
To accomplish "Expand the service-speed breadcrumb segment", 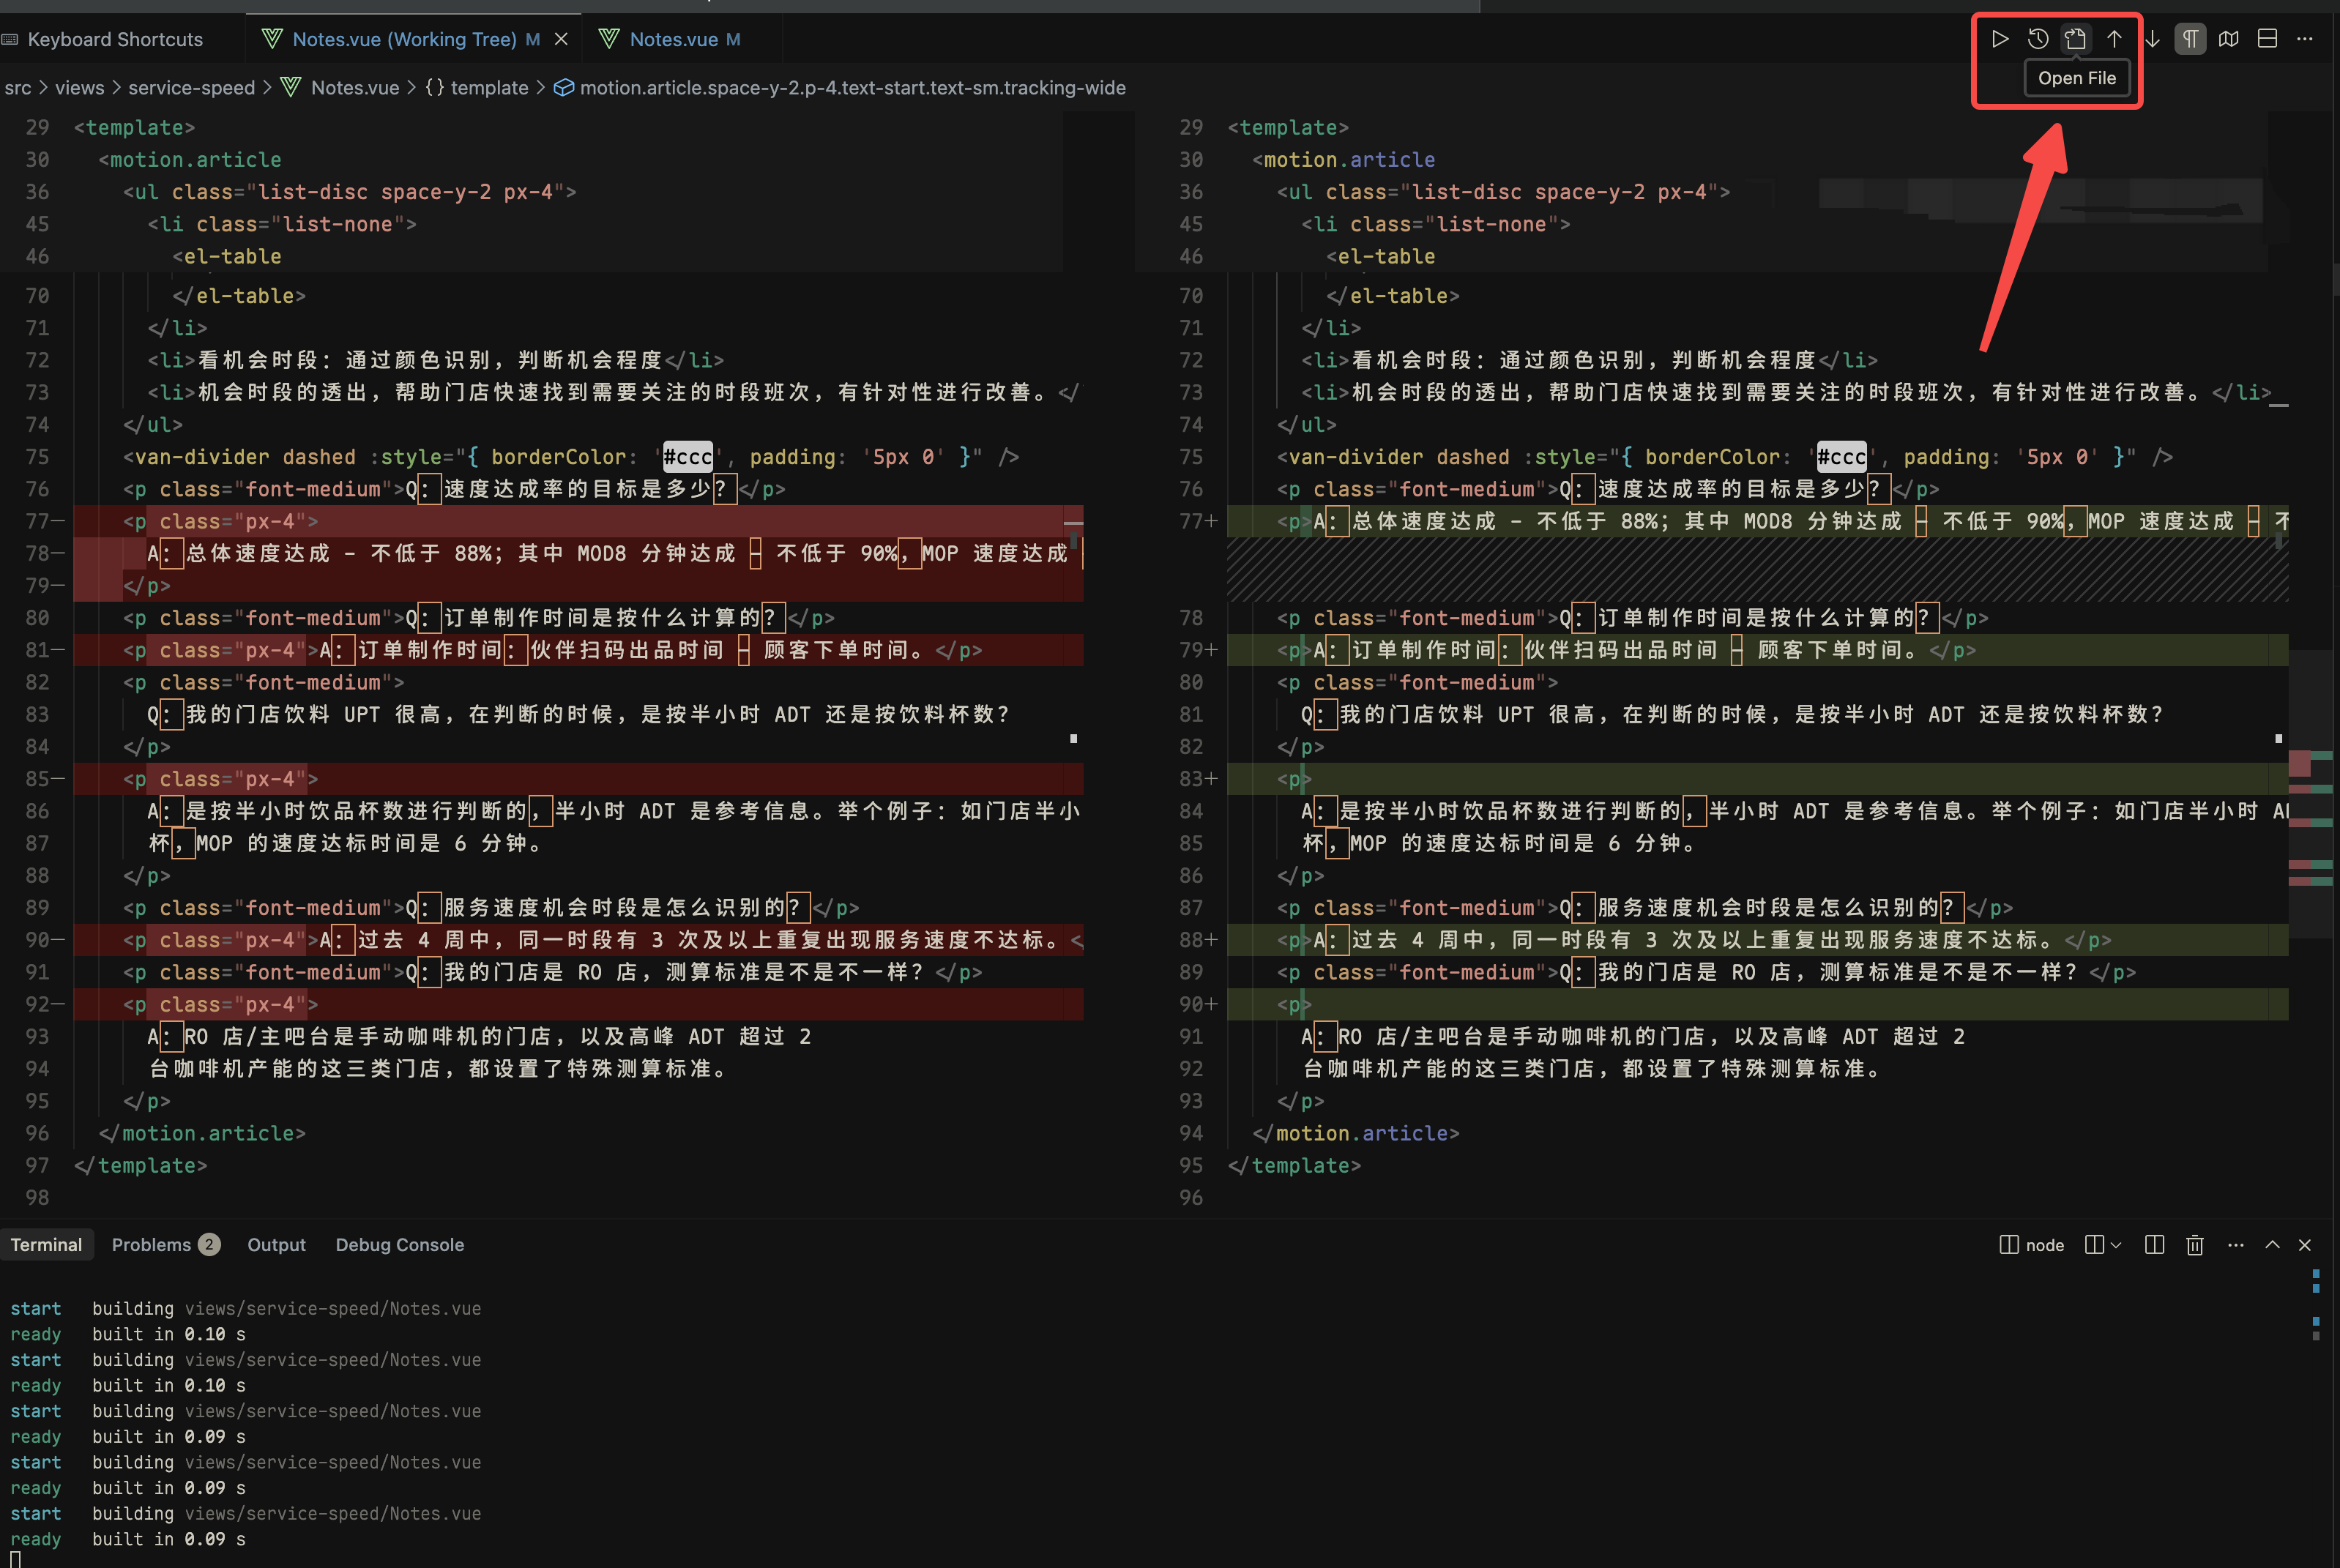I will (191, 88).
